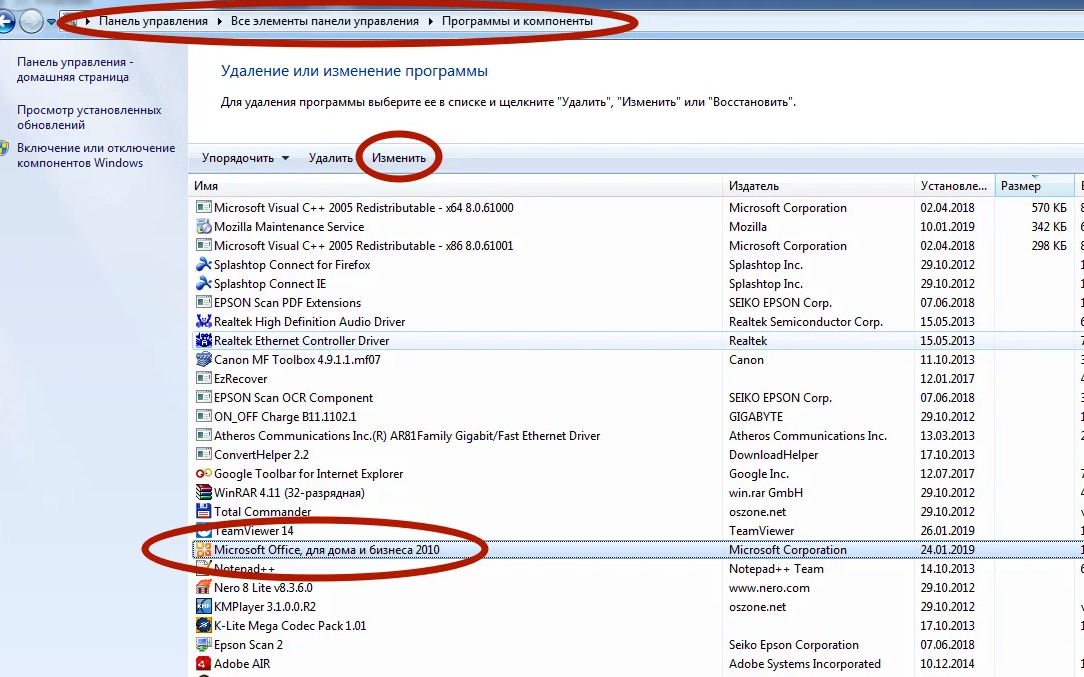The height and width of the screenshot is (677, 1084).
Task: Click the Seiko Epson Corporation publisher cell
Action: click(794, 644)
